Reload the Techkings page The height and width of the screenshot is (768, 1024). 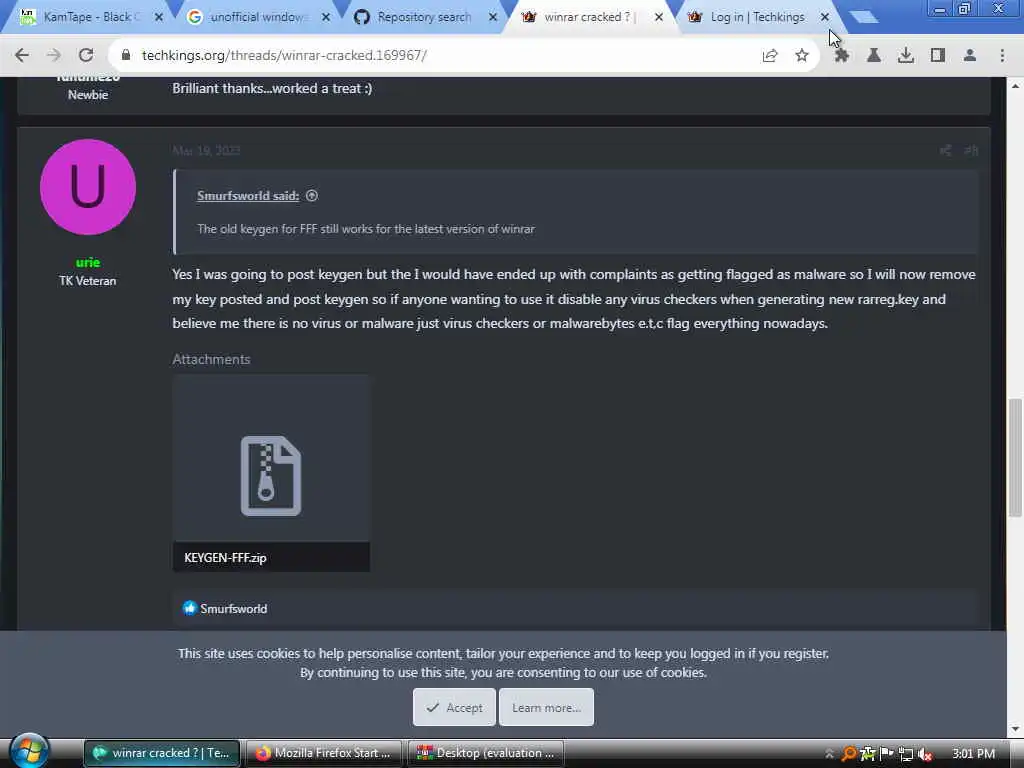[86, 56]
